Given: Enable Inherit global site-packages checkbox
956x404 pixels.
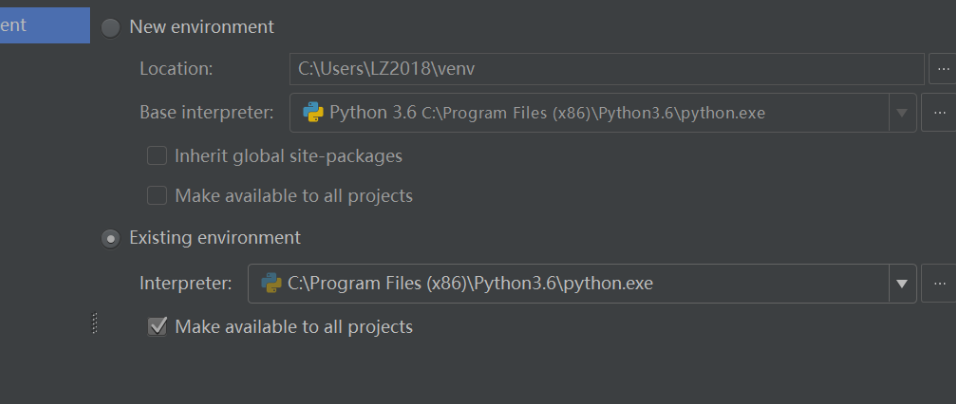Looking at the screenshot, I should (x=157, y=156).
